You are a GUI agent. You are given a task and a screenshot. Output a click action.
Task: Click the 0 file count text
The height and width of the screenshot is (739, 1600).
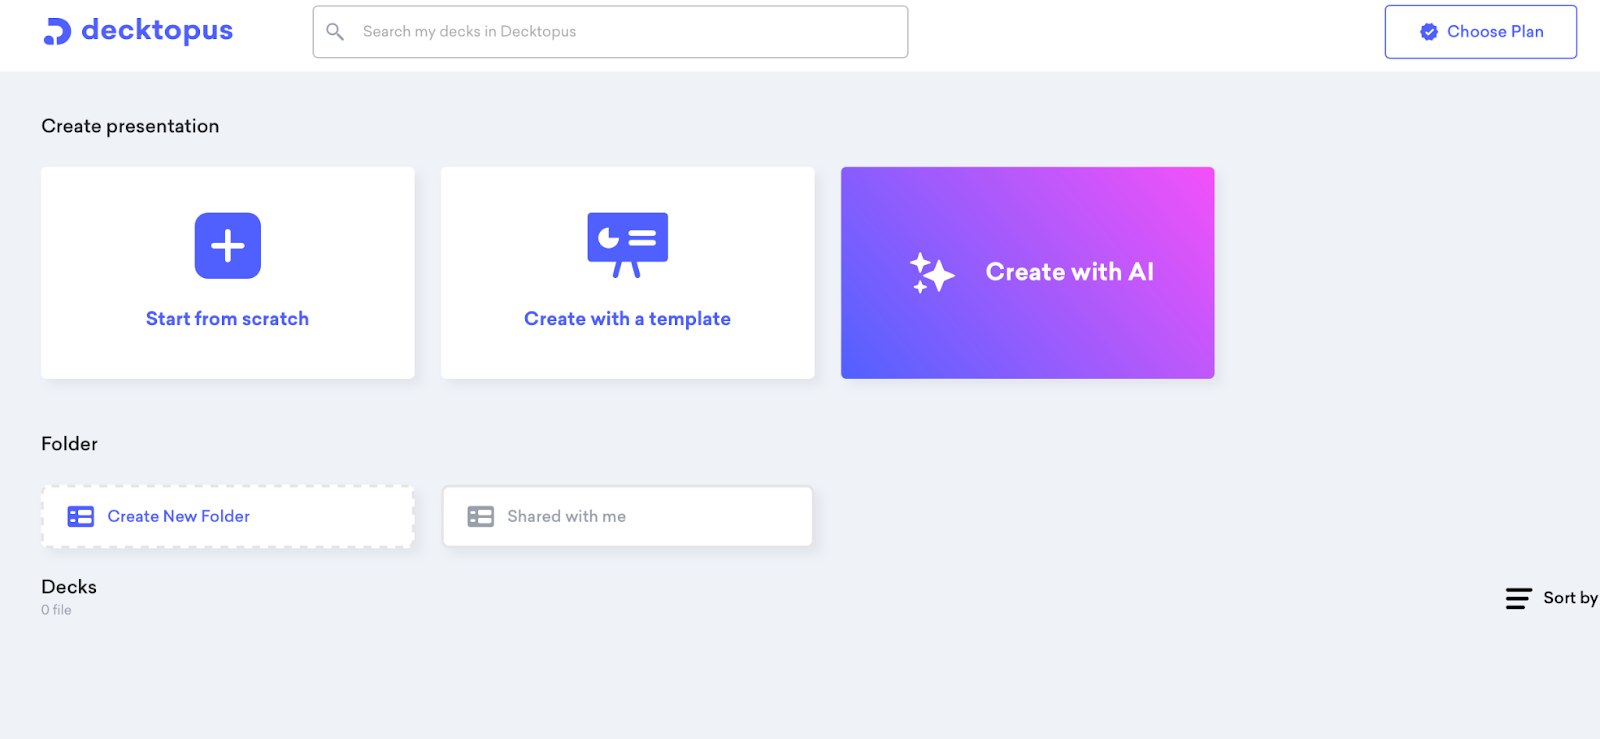coord(56,610)
